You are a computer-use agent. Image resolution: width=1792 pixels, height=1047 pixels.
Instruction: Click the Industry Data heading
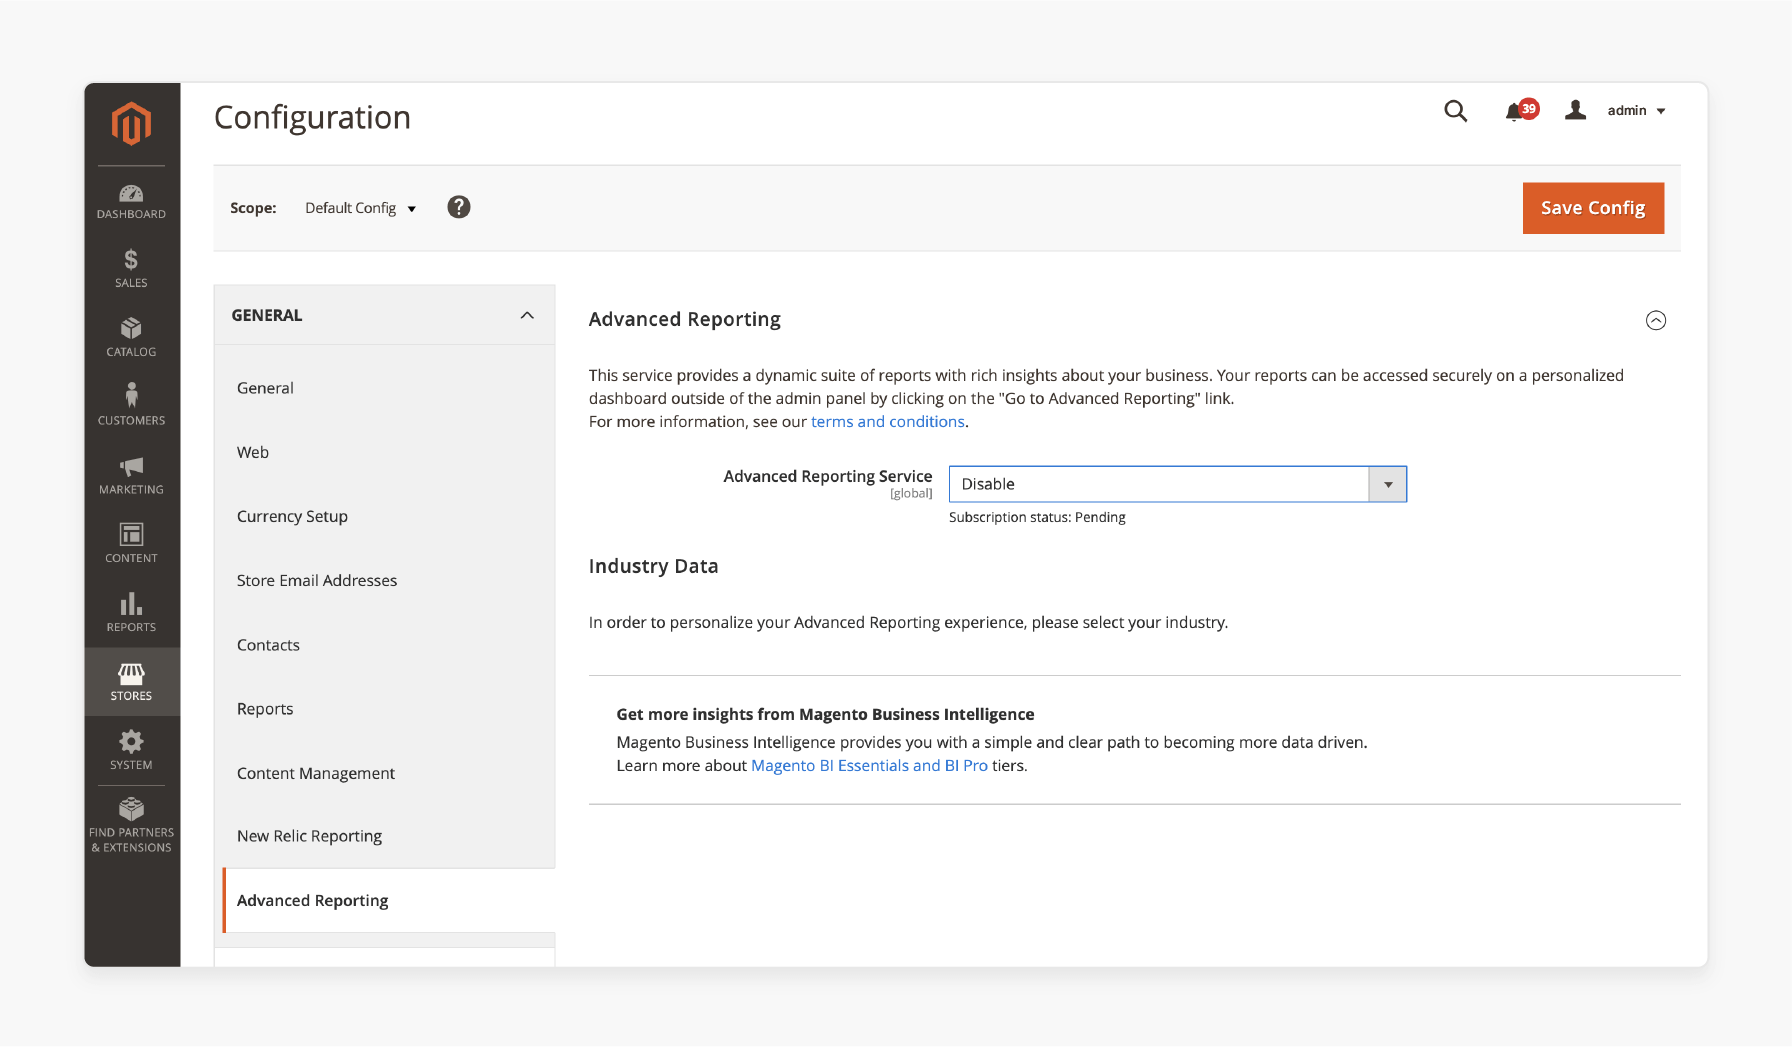pyautogui.click(x=654, y=566)
